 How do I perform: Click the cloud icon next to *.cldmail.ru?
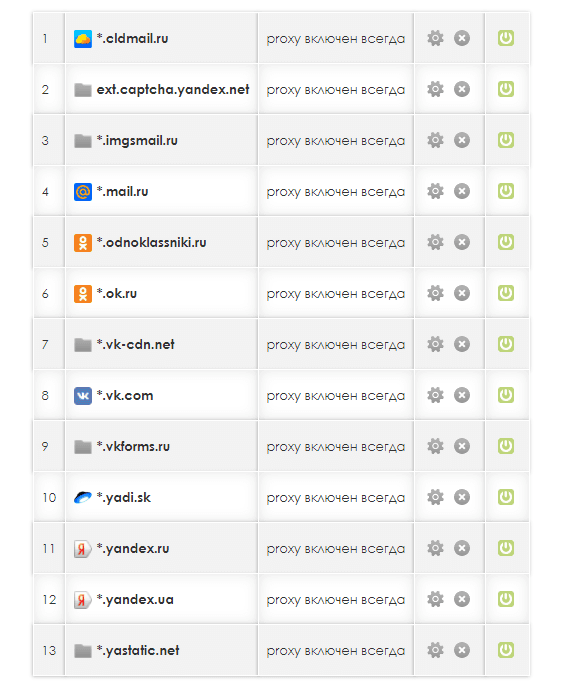(83, 39)
